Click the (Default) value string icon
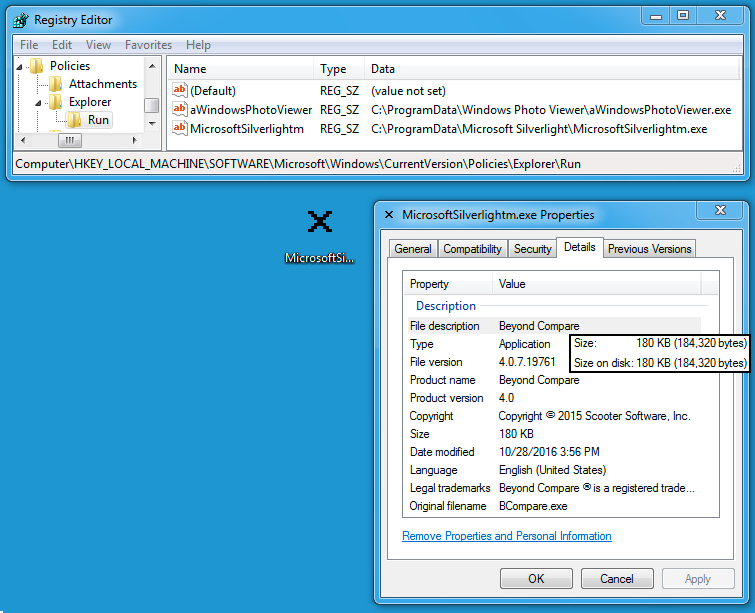The width and height of the screenshot is (755, 613). pyautogui.click(x=180, y=91)
